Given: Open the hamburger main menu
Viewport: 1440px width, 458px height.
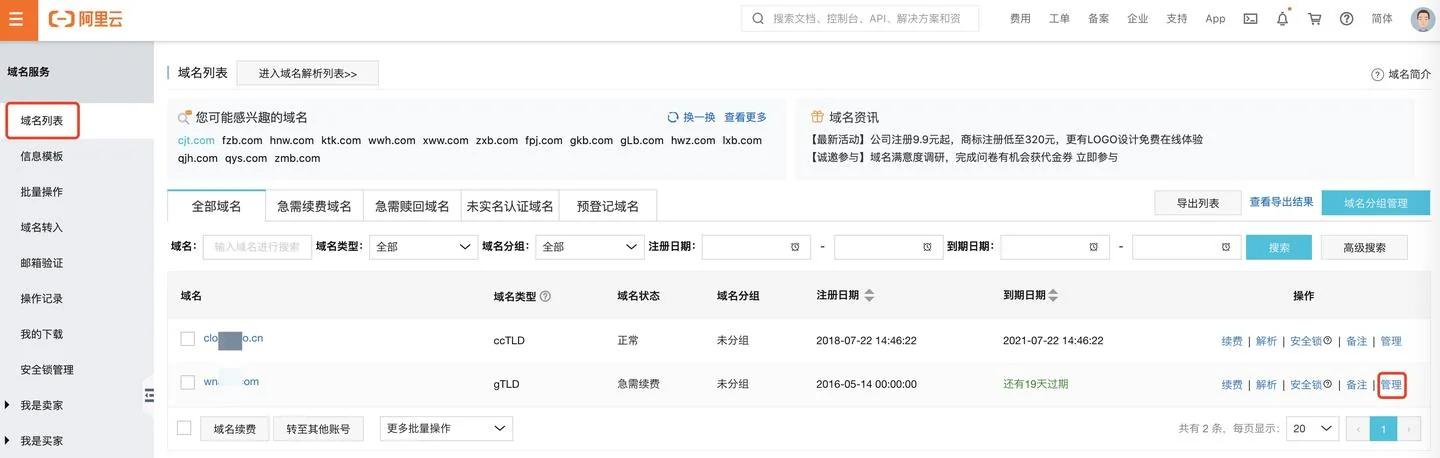Looking at the screenshot, I should (x=15, y=19).
